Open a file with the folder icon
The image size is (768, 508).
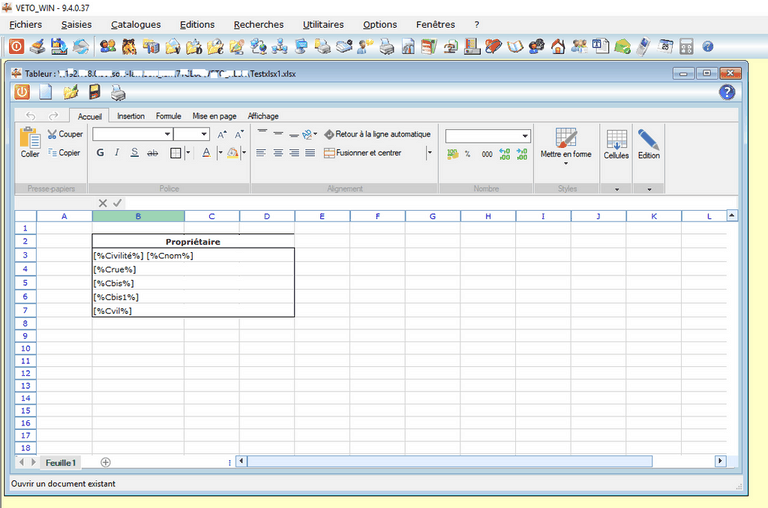pyautogui.click(x=70, y=93)
